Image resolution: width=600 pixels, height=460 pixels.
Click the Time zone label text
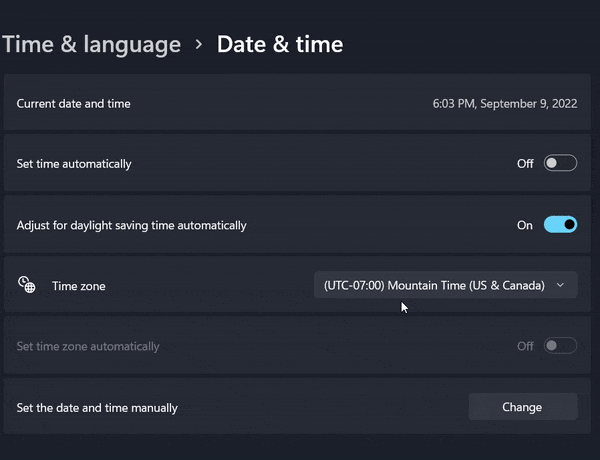[x=79, y=286]
